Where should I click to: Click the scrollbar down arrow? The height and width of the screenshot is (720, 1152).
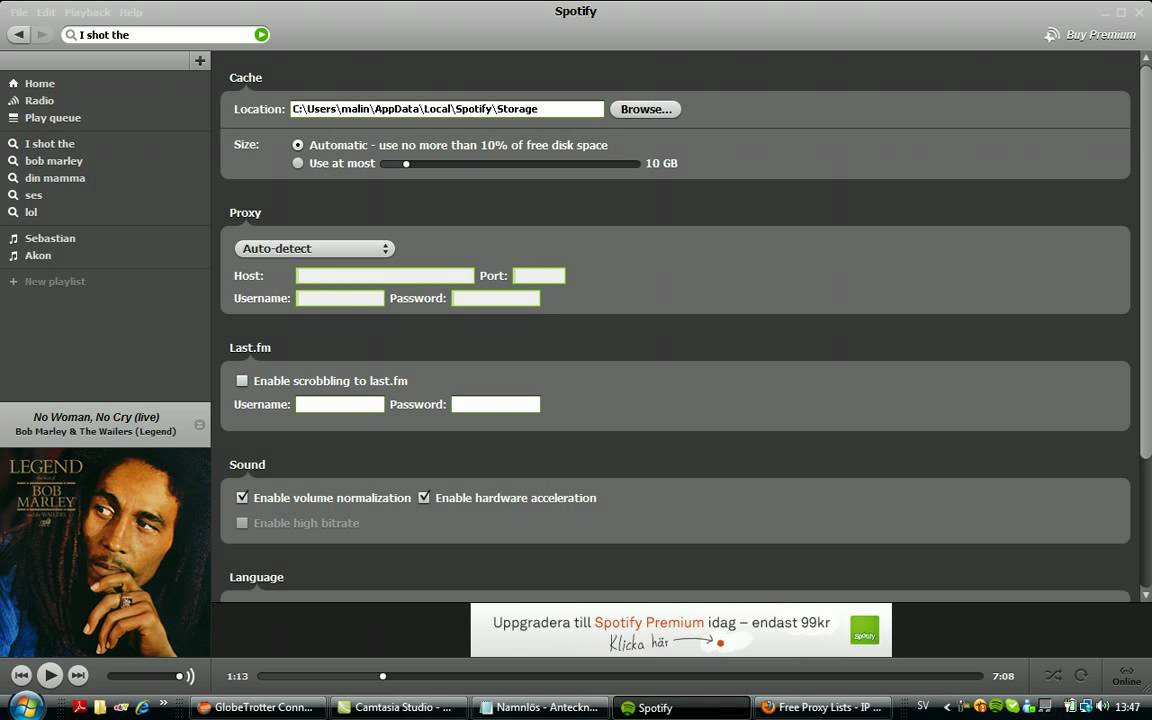[x=1145, y=594]
